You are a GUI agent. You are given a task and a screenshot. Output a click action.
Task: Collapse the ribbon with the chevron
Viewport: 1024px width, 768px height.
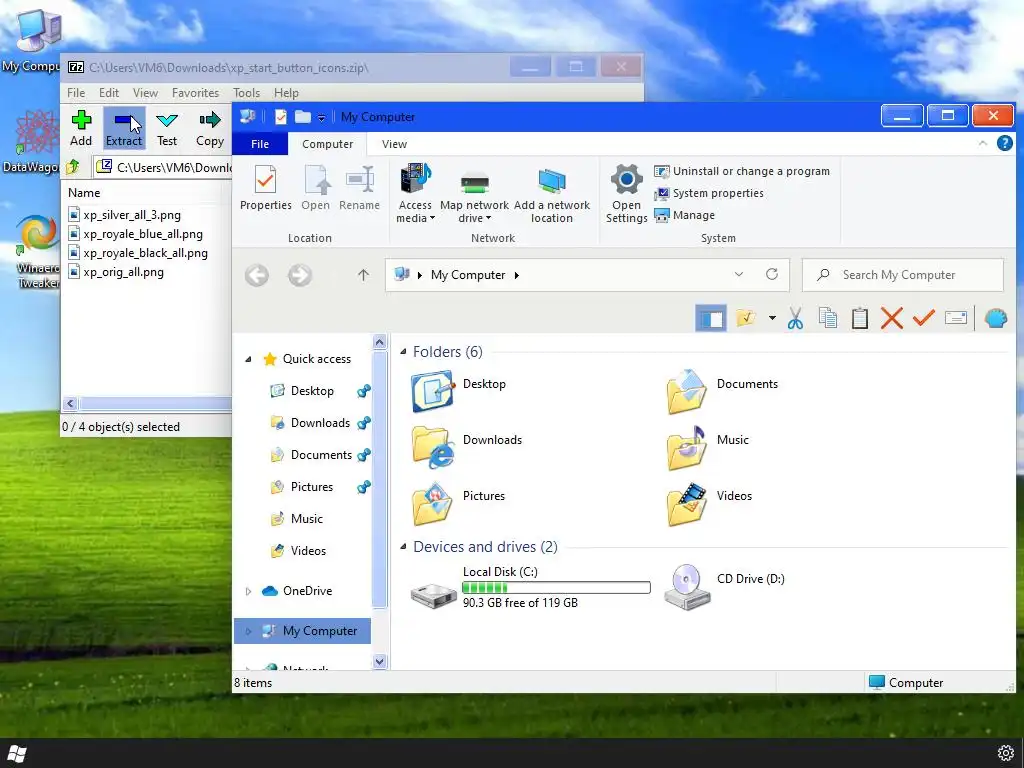tap(983, 143)
